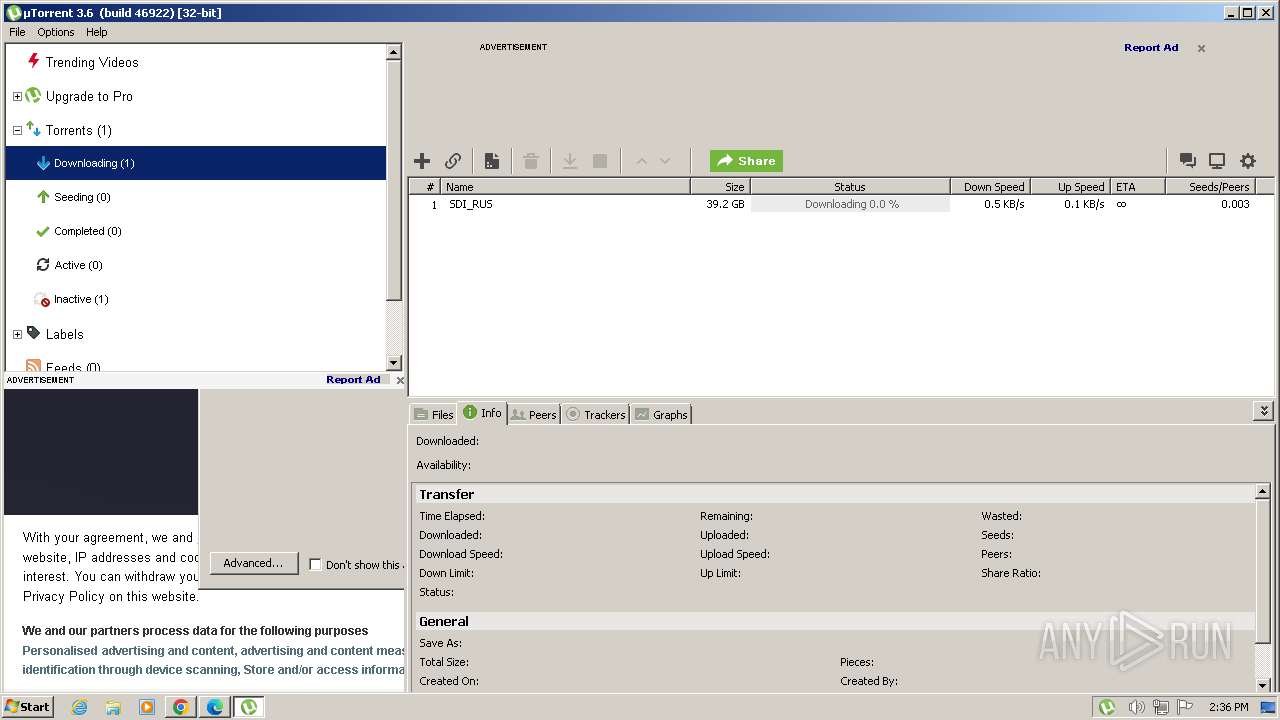
Task: Click the uTorrent icon in the system tray
Action: coord(1107,707)
